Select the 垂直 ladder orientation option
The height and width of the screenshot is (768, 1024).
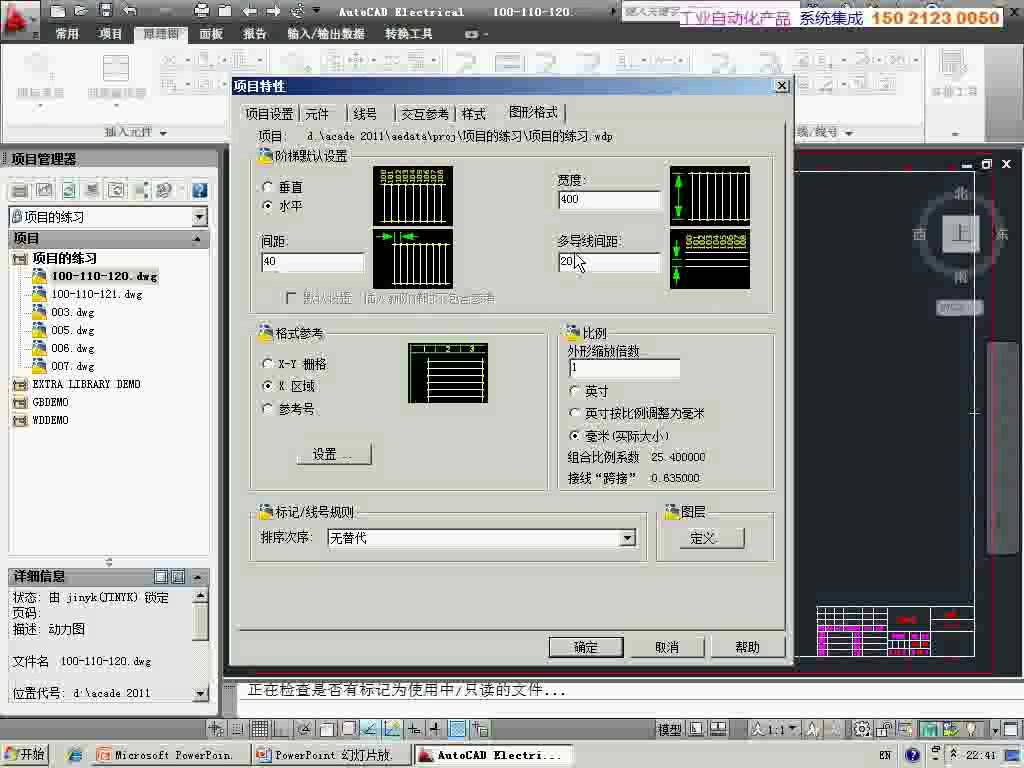point(267,186)
